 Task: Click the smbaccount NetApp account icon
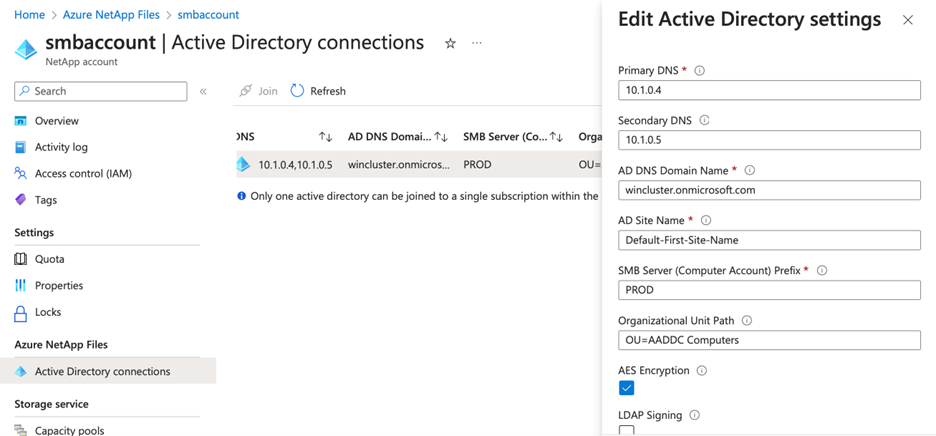point(26,49)
